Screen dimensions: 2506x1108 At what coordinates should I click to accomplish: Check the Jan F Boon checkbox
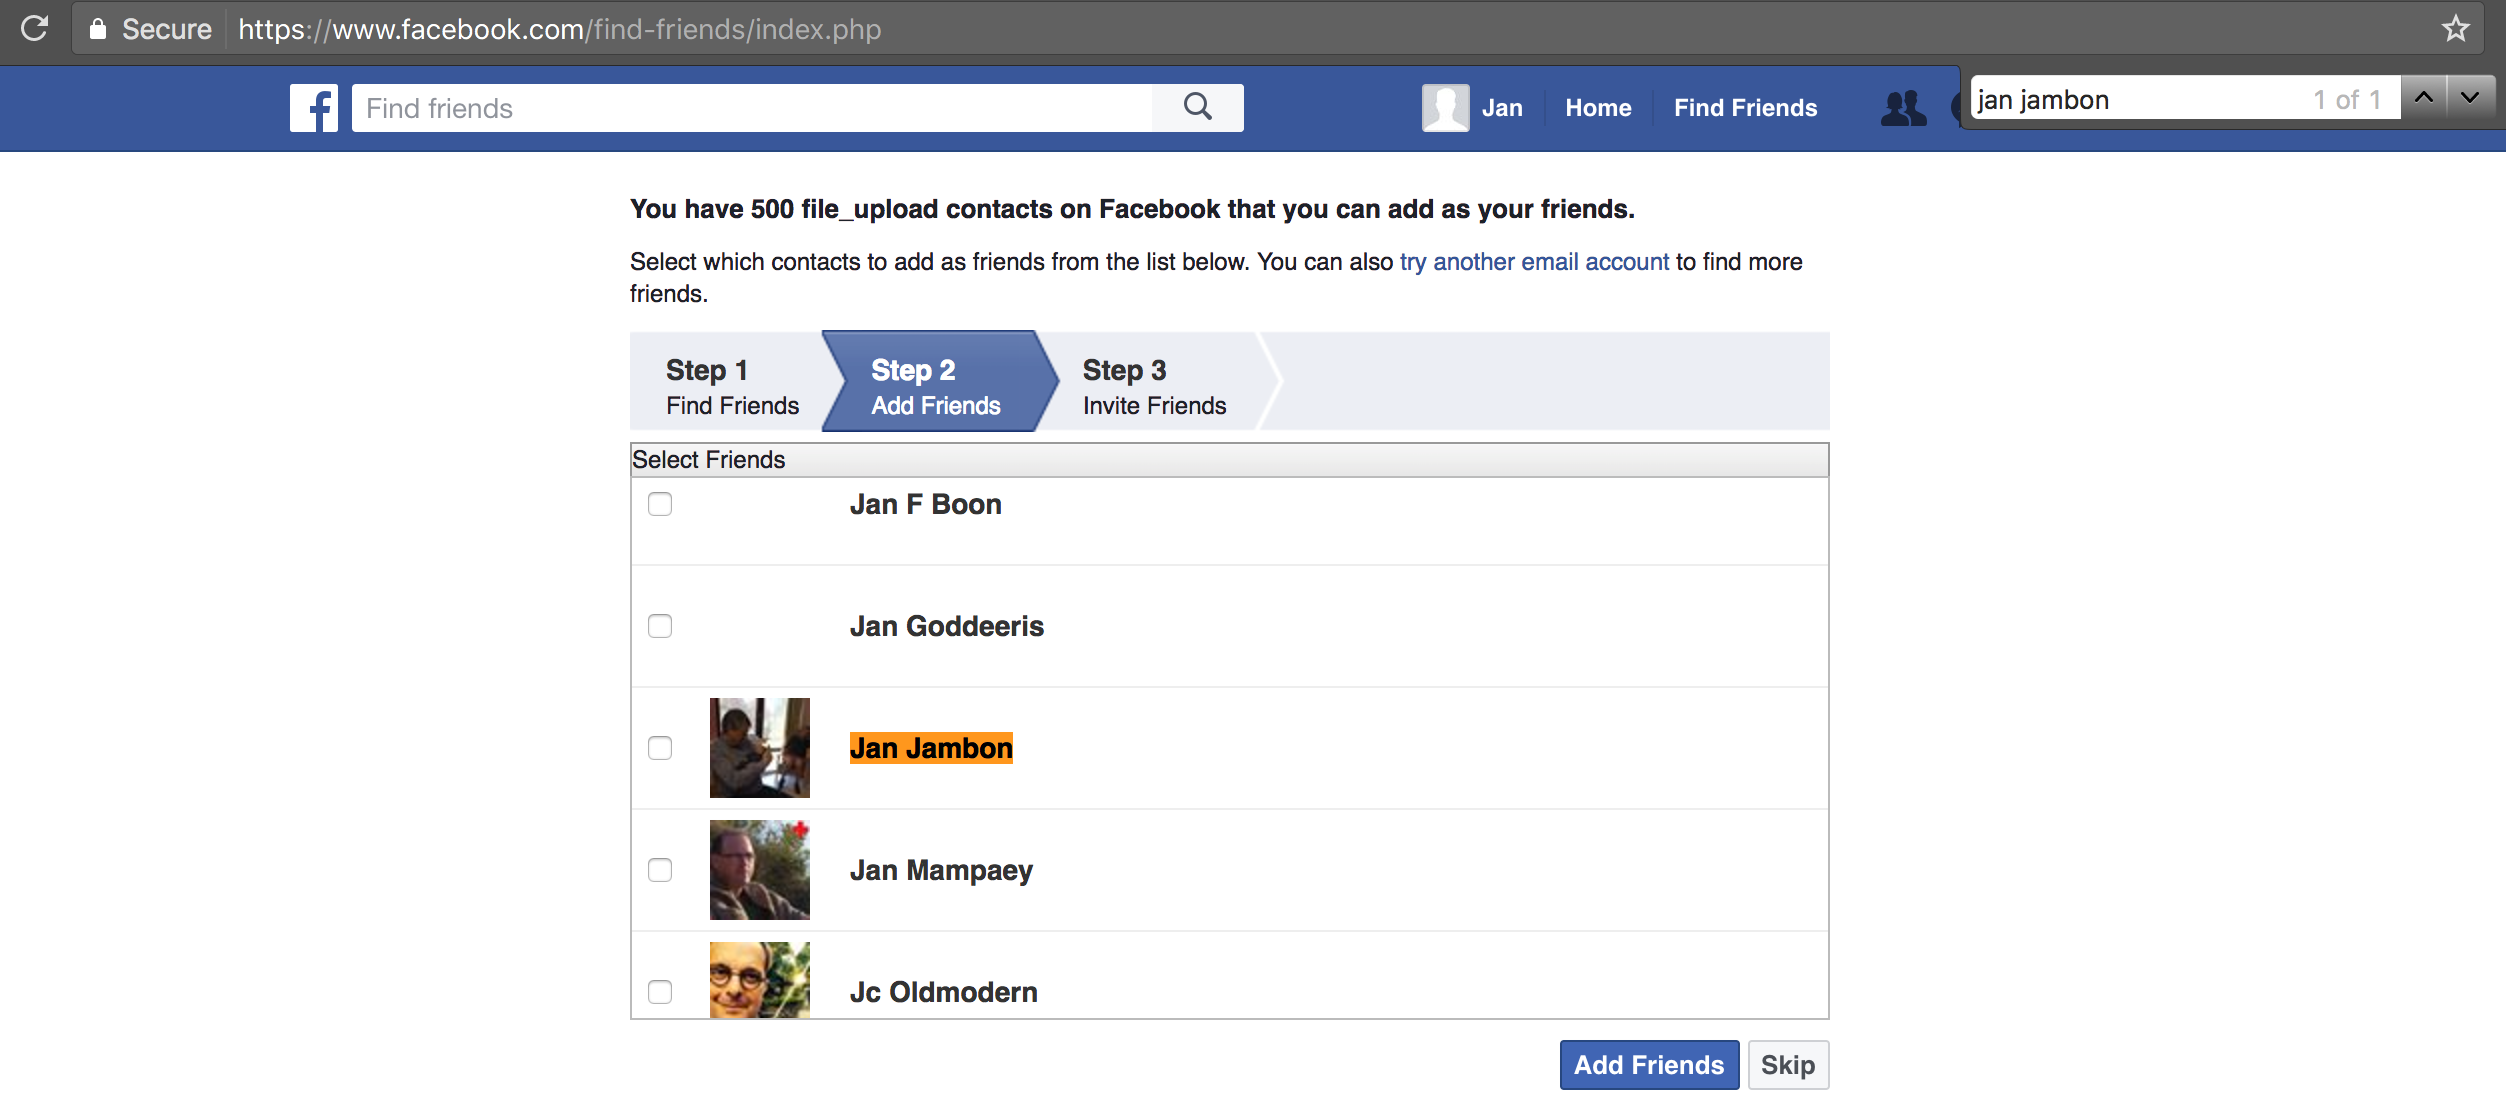(660, 504)
